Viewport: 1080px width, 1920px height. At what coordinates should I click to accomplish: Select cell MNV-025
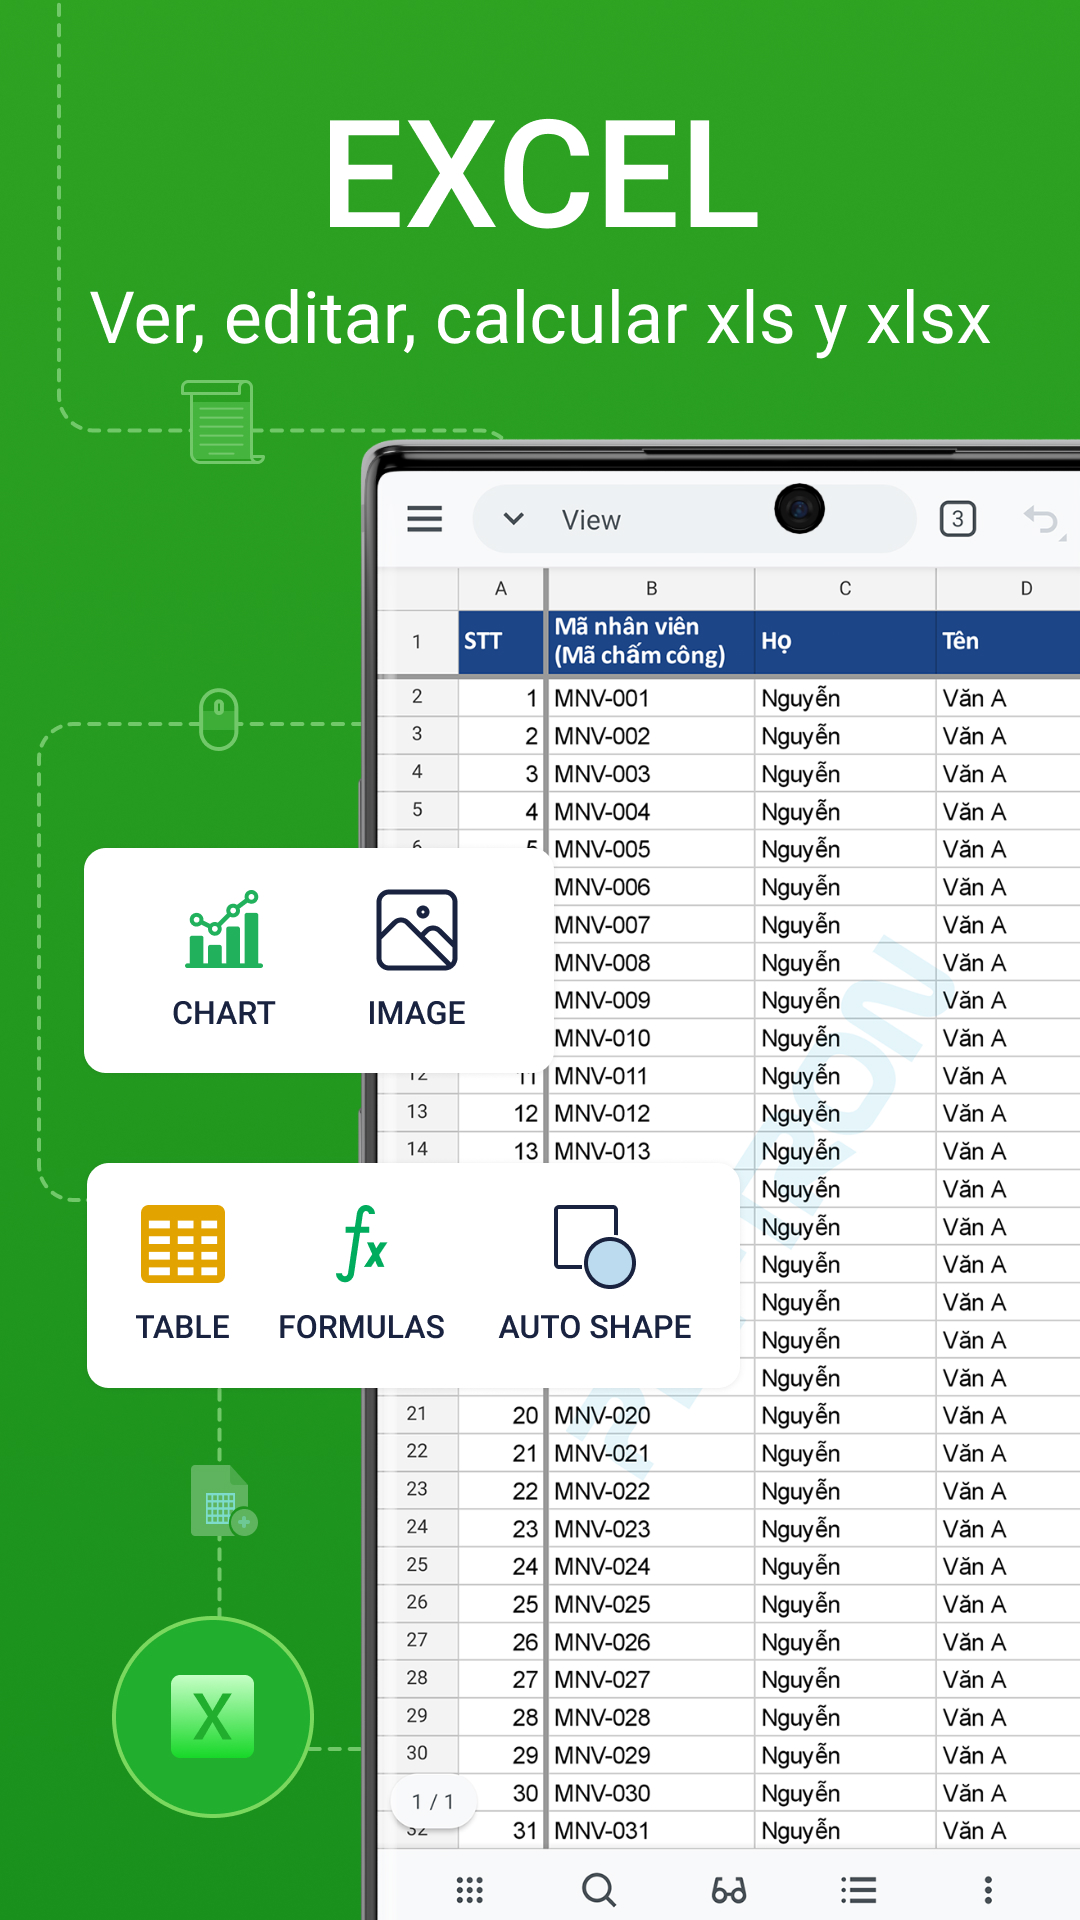(x=651, y=1604)
